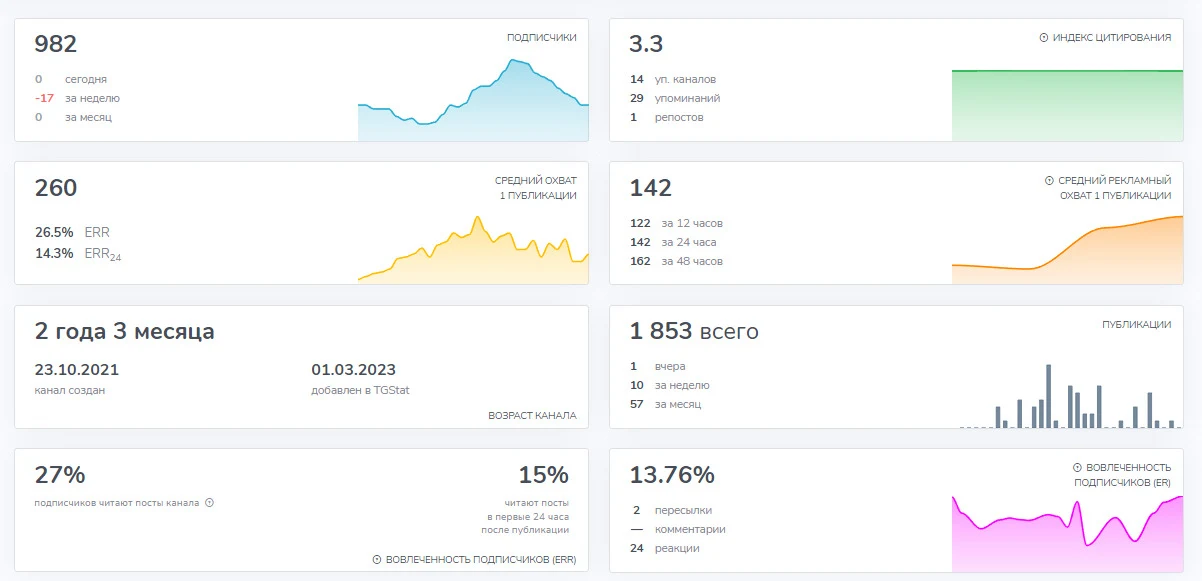1202x581 pixels.
Task: Click the 'сегодня' label under subscribers
Action: tap(86, 79)
